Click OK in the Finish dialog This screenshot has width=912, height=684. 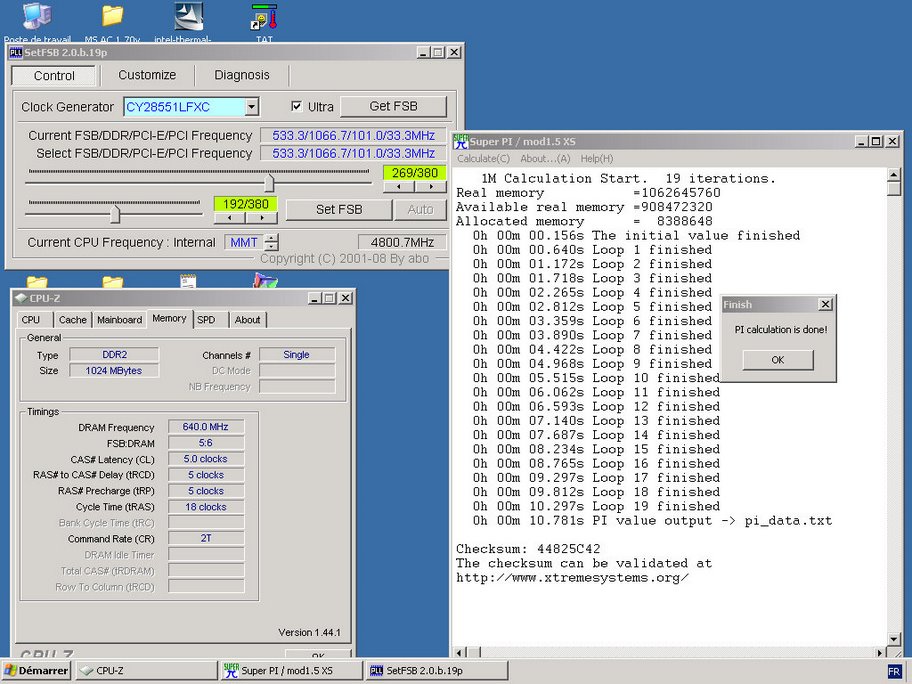(778, 360)
